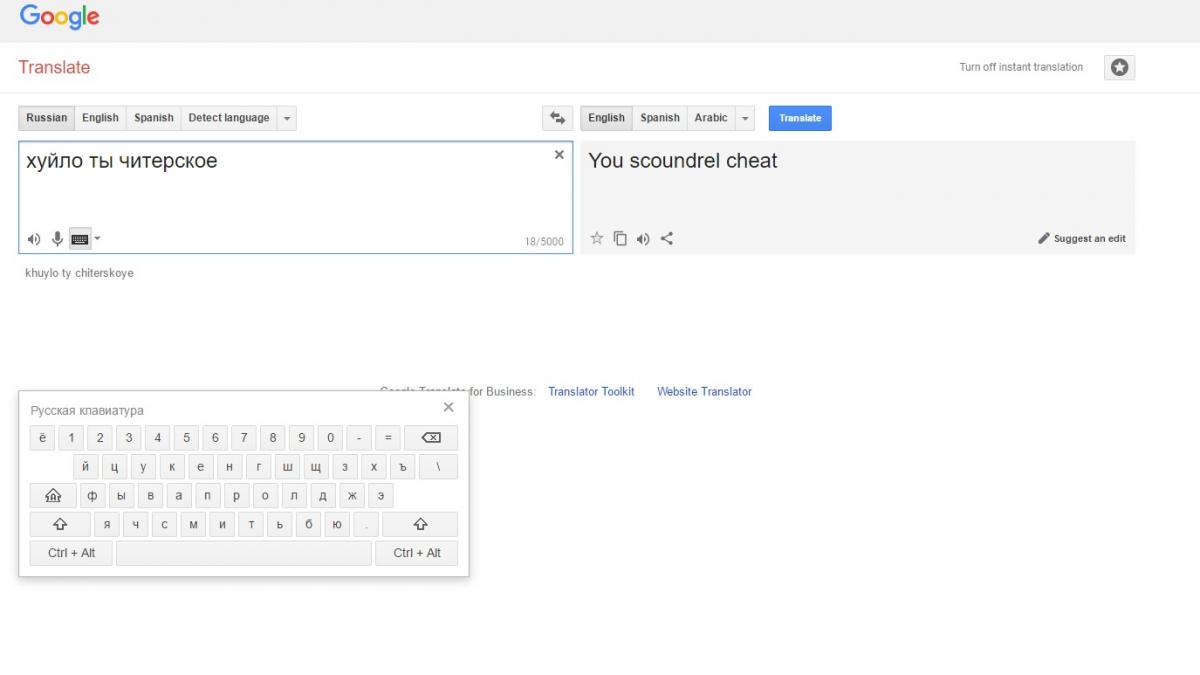1200x675 pixels.
Task: Click the space bar on virtual keyboard
Action: click(x=244, y=553)
